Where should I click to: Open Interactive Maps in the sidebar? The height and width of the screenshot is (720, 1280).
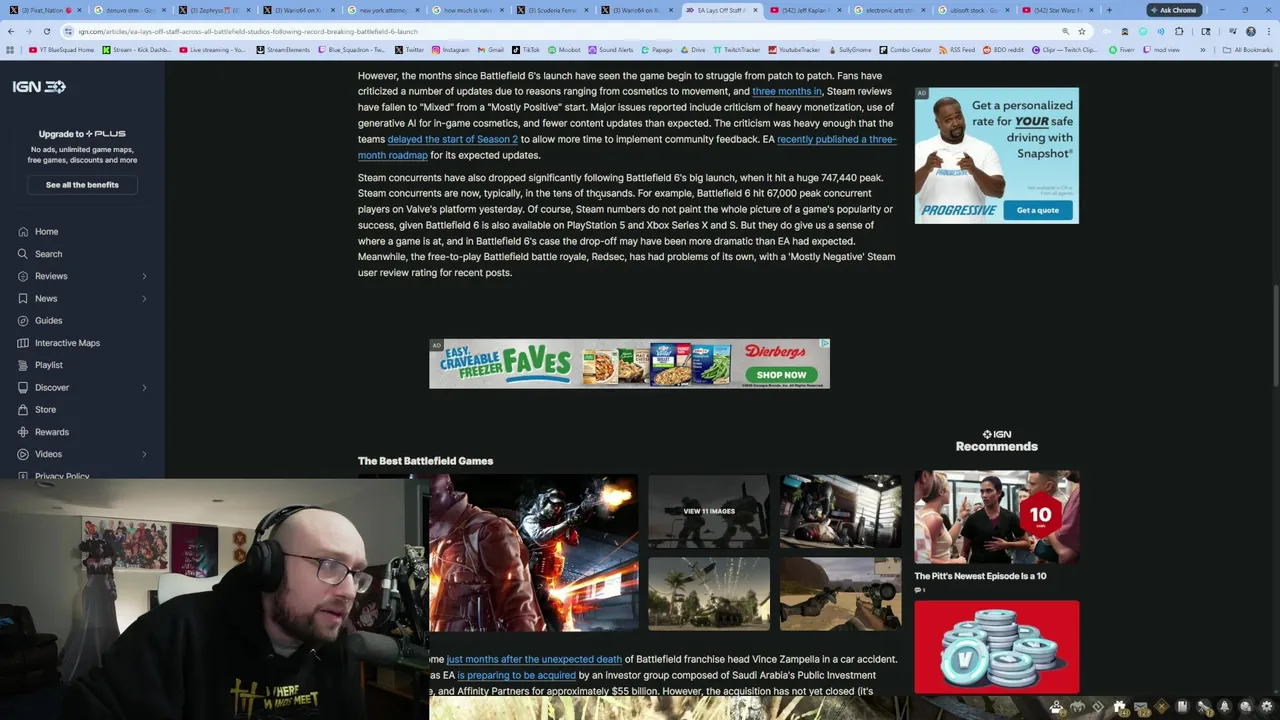67,343
